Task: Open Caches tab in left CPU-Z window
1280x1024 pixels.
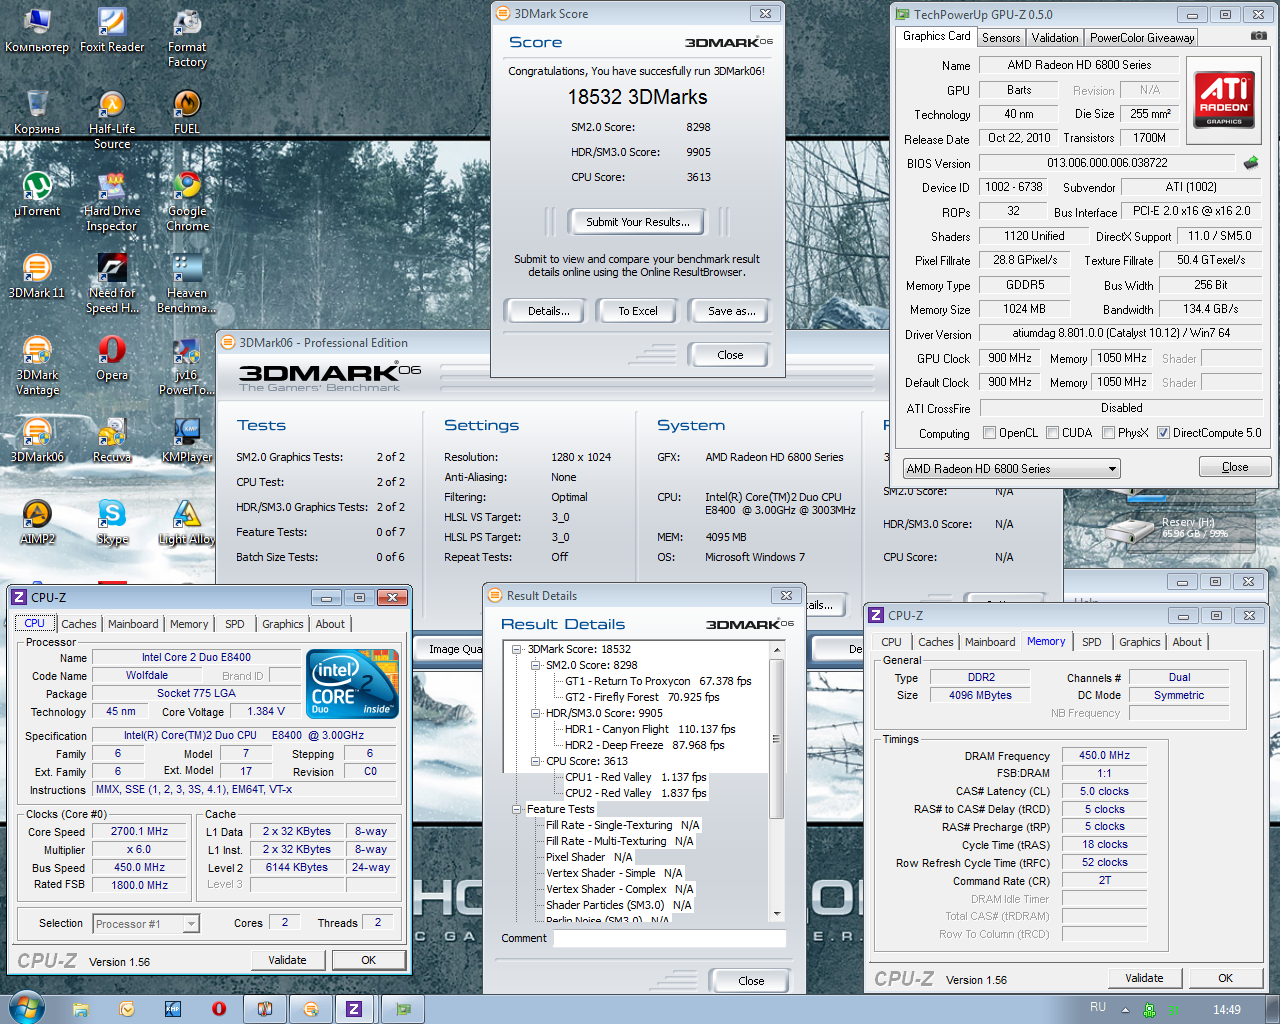Action: point(79,624)
